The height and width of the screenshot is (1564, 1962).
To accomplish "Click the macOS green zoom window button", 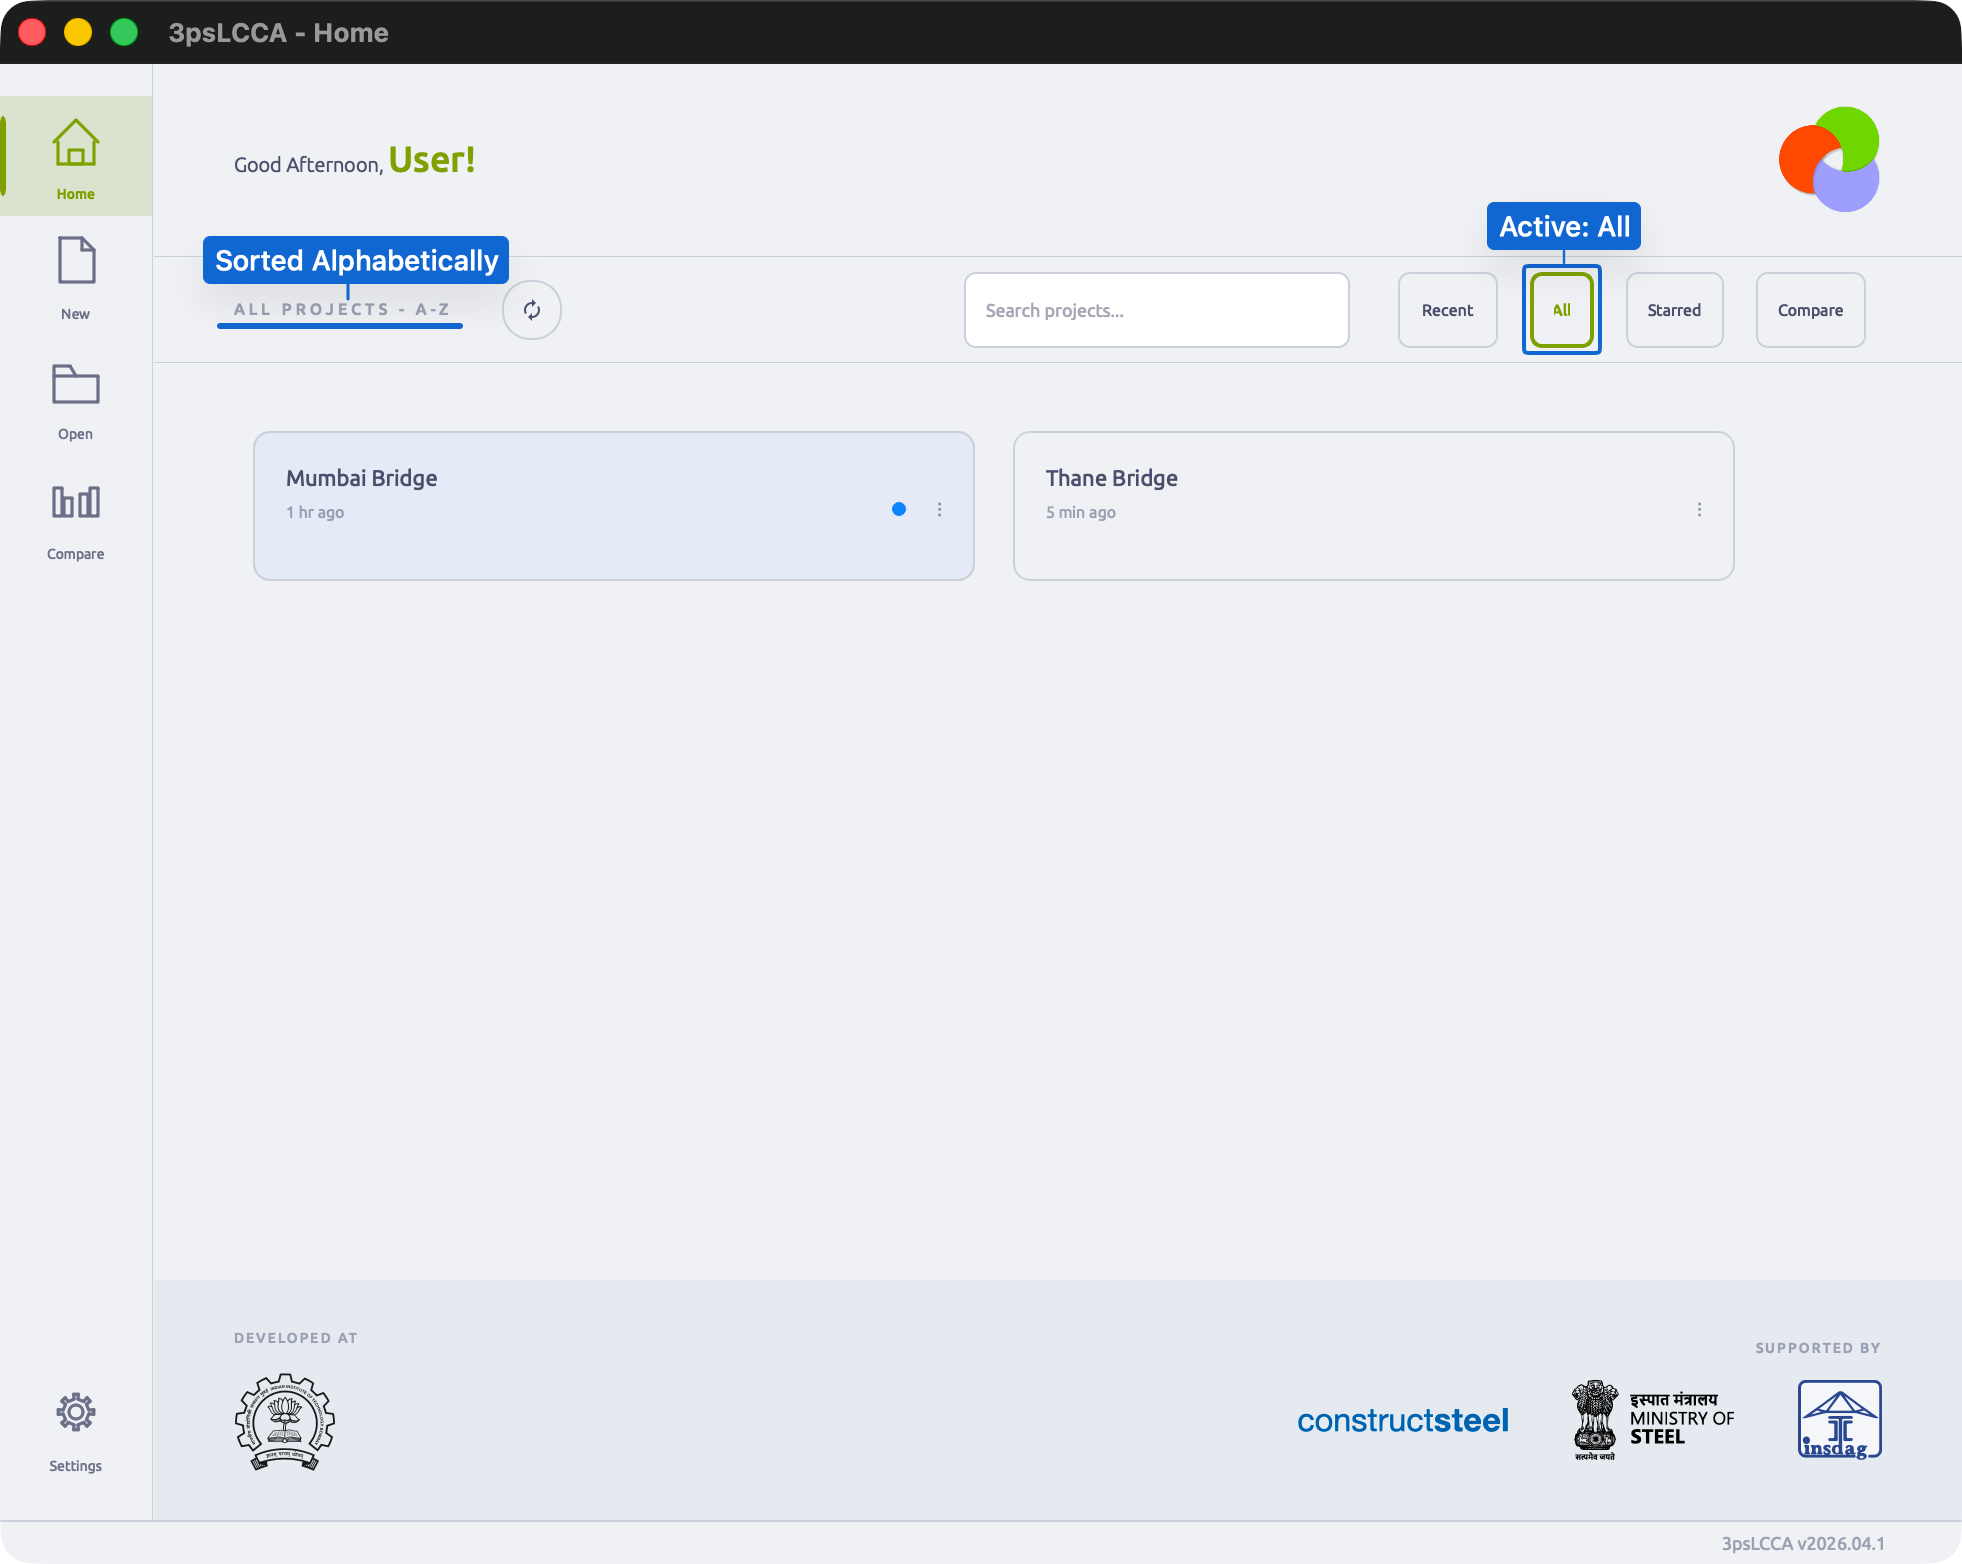I will [x=124, y=32].
